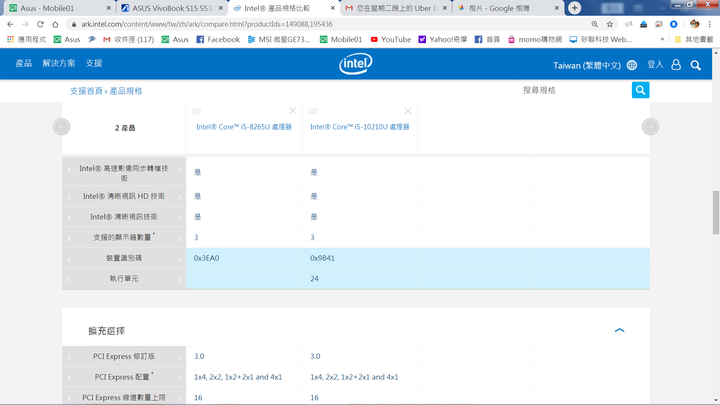Click the Taiwan (繁體中文) language text
720x405 pixels.
click(587, 65)
